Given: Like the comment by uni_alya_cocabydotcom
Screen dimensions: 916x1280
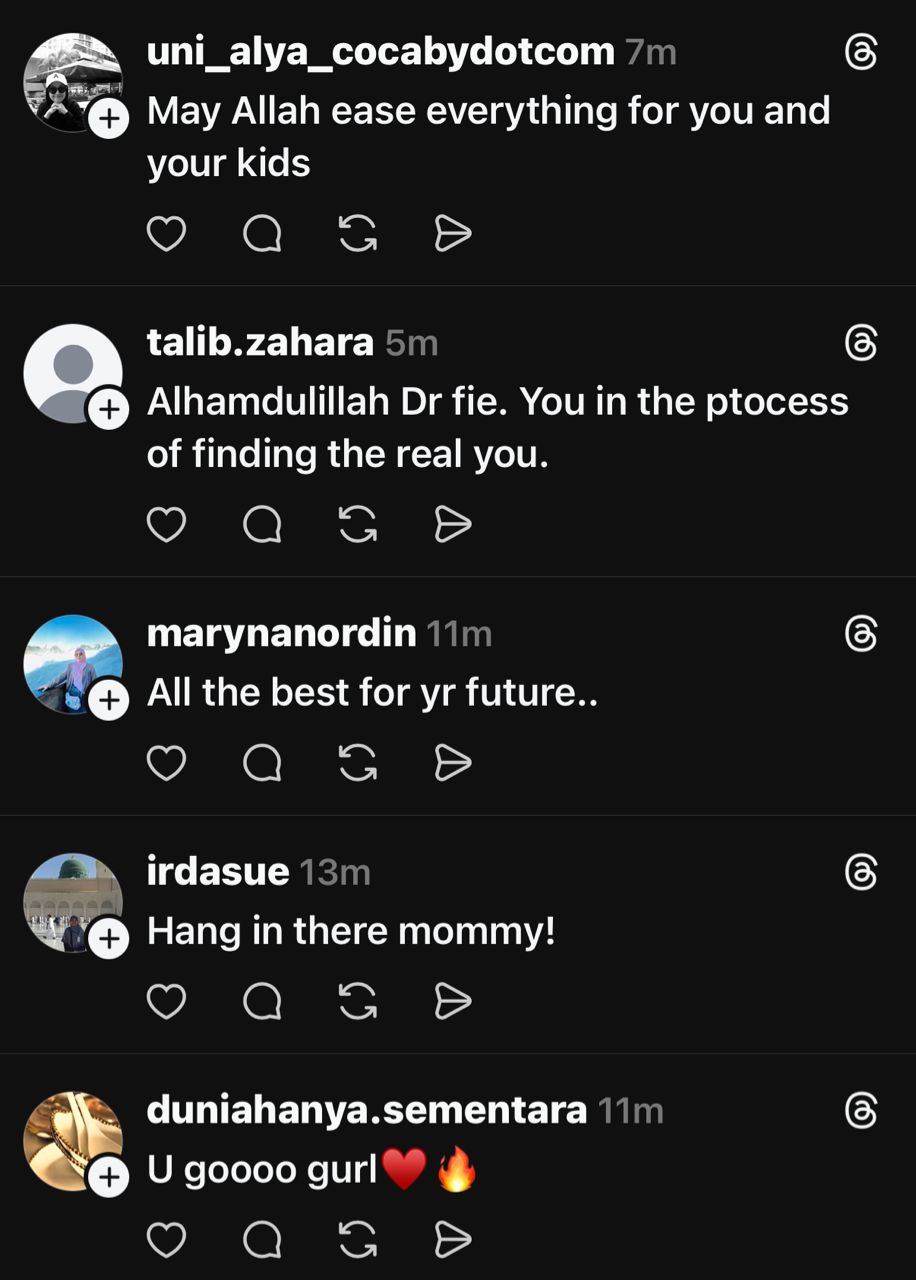Looking at the screenshot, I should (x=166, y=234).
